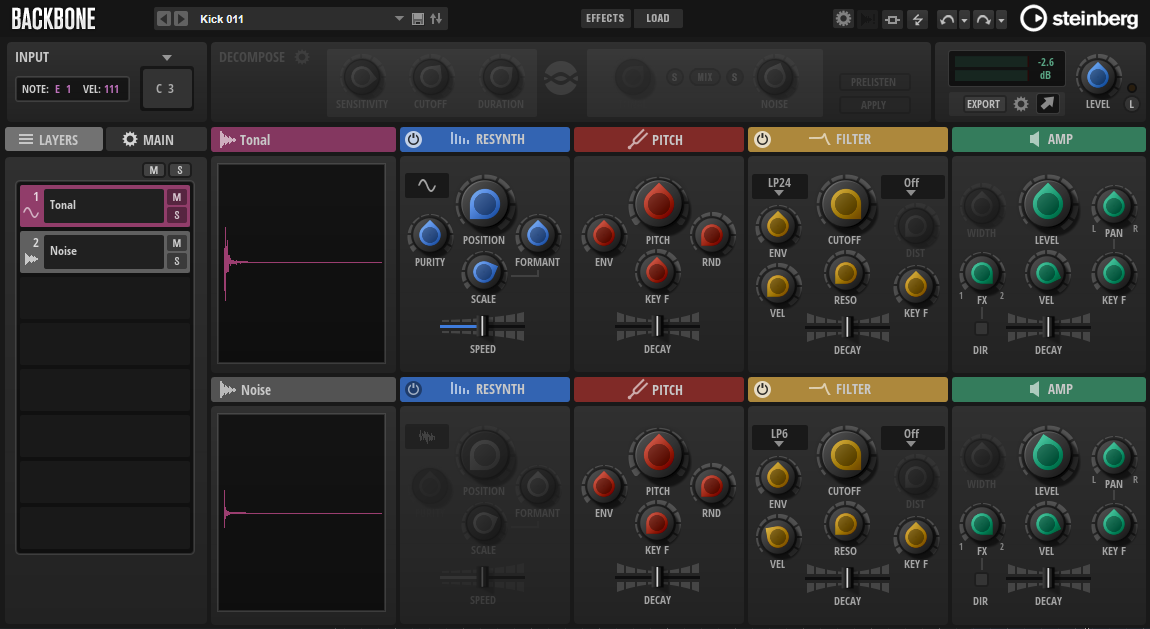Click the Tonal layer SCALE knob

click(483, 272)
